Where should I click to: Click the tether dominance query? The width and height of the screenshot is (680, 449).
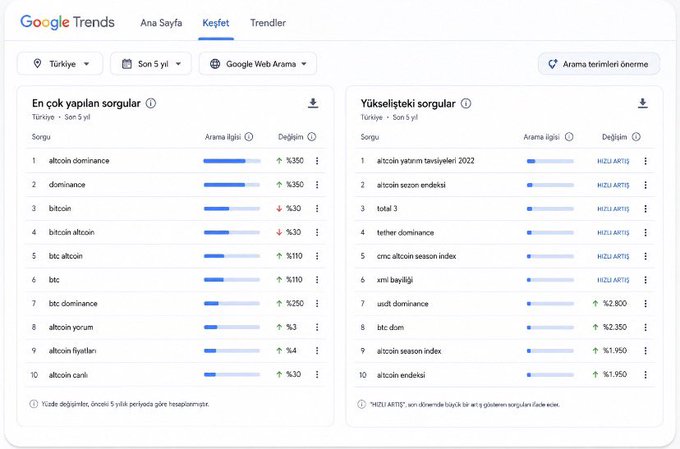[x=405, y=233]
